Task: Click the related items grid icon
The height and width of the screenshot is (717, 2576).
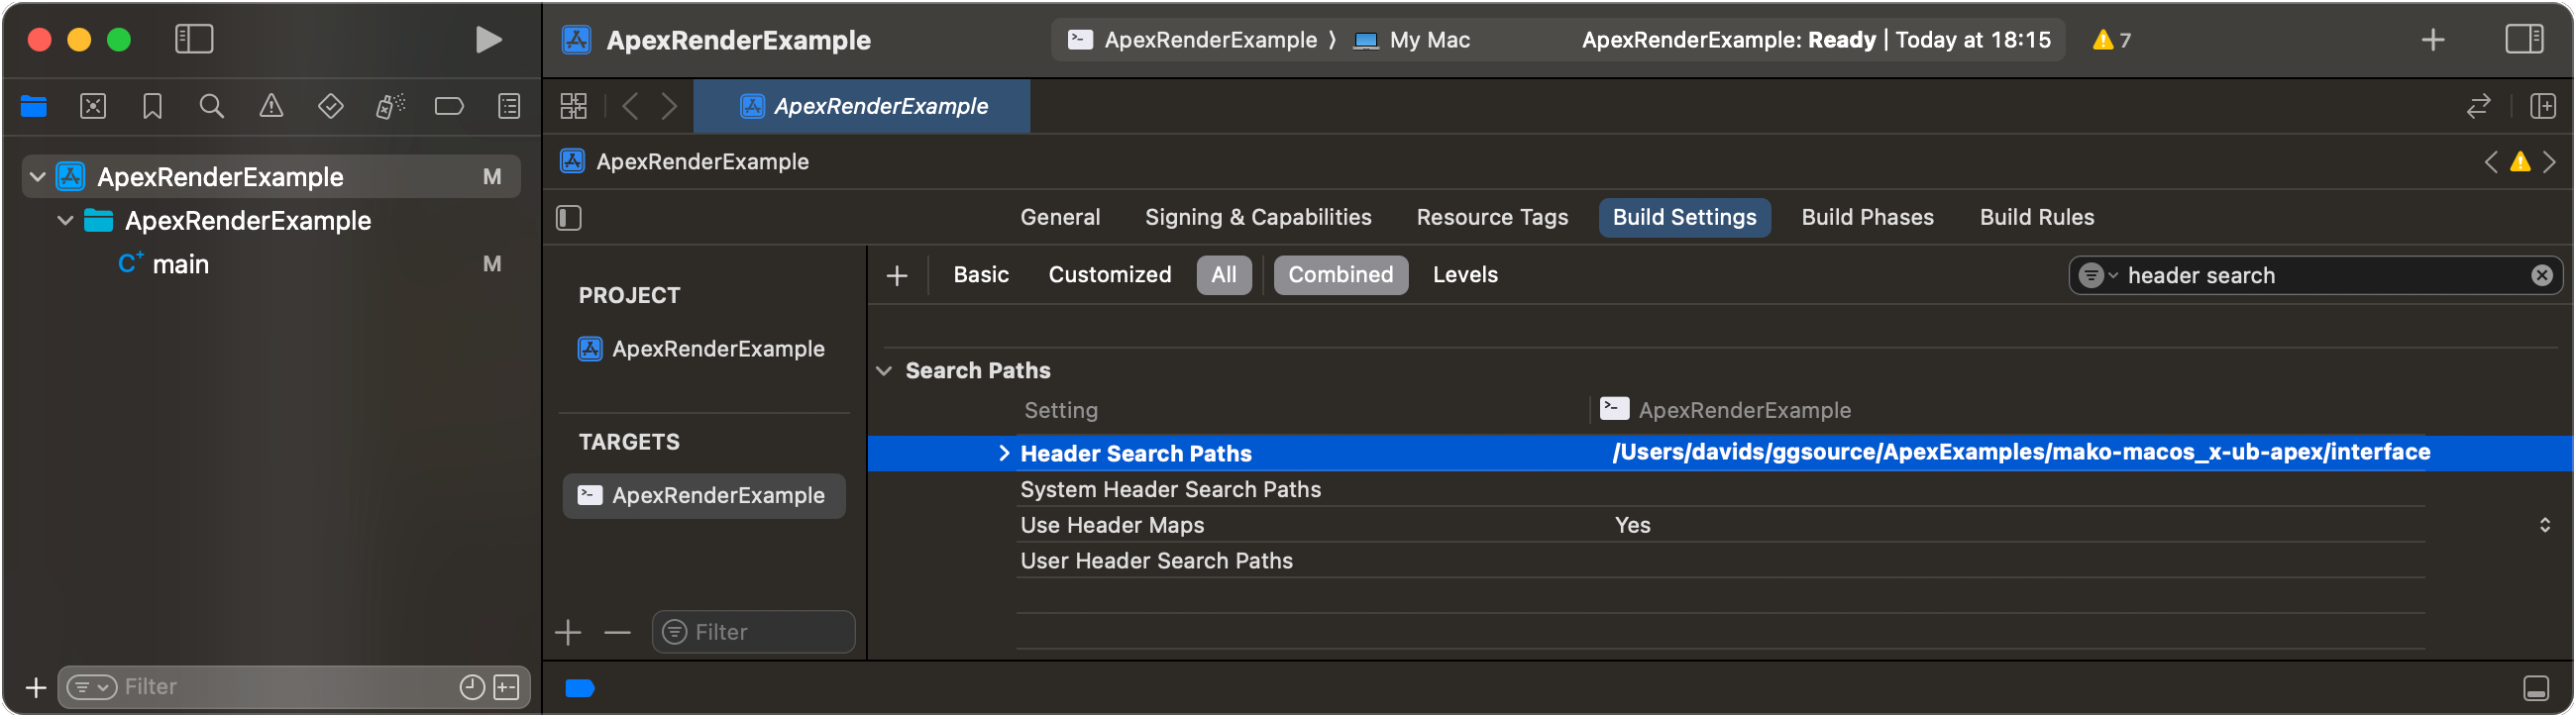Action: click(x=574, y=106)
